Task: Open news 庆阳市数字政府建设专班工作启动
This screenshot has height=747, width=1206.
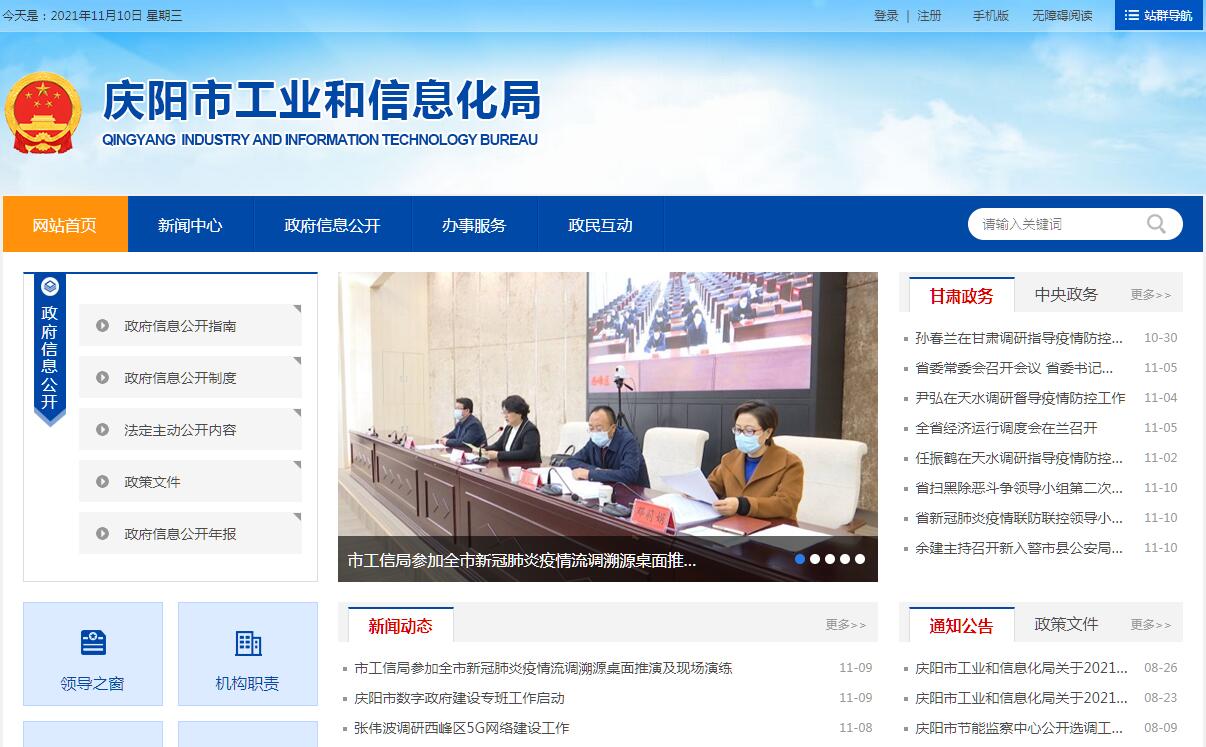Action: (x=459, y=698)
